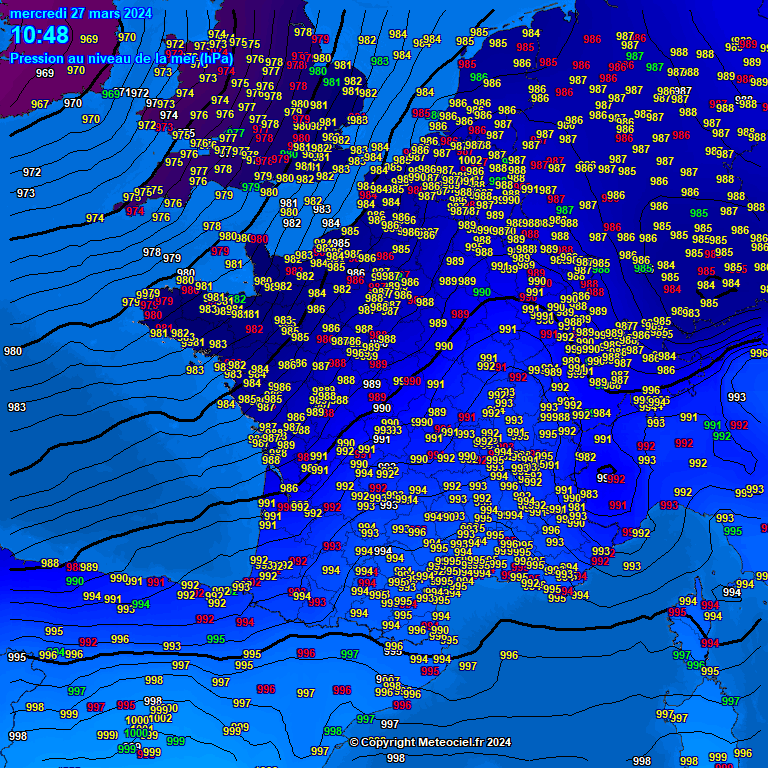Screen dimensions: 768x768
Task: Select the 1002 reading in lower-left corner
Action: [x=160, y=718]
